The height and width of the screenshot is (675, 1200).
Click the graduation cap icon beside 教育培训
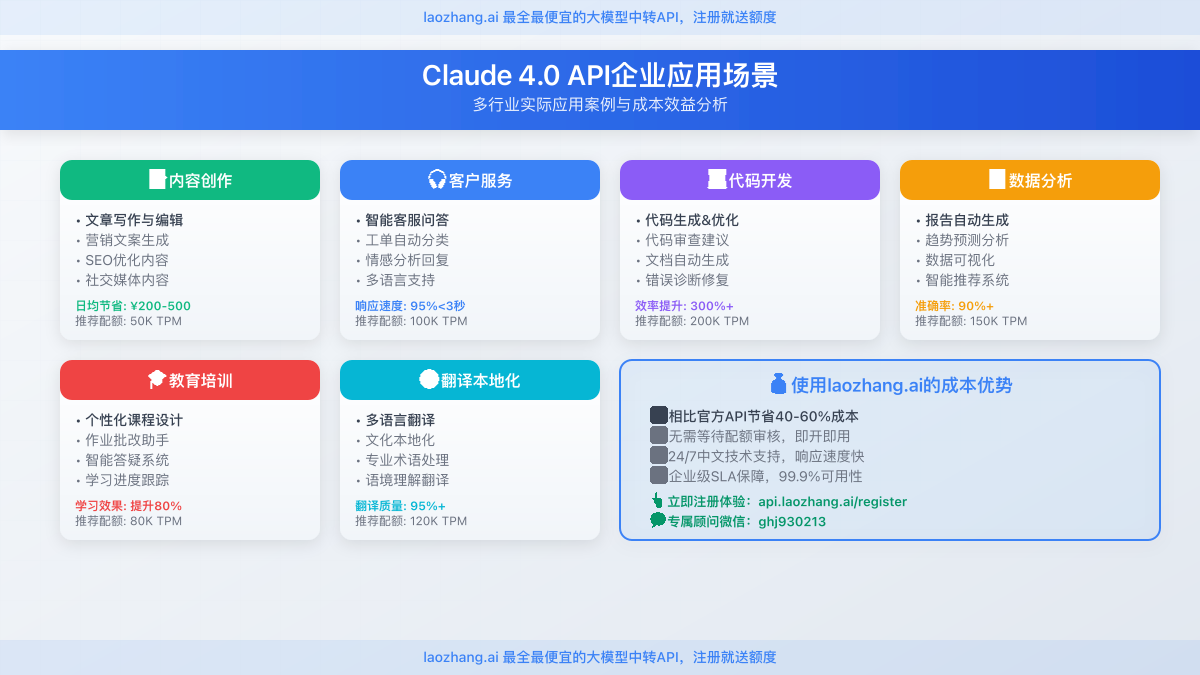(x=157, y=380)
